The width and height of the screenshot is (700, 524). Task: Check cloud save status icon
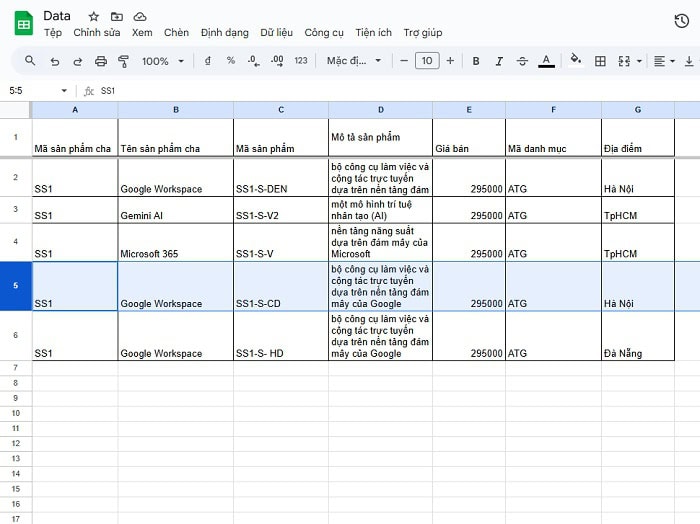pos(140,17)
